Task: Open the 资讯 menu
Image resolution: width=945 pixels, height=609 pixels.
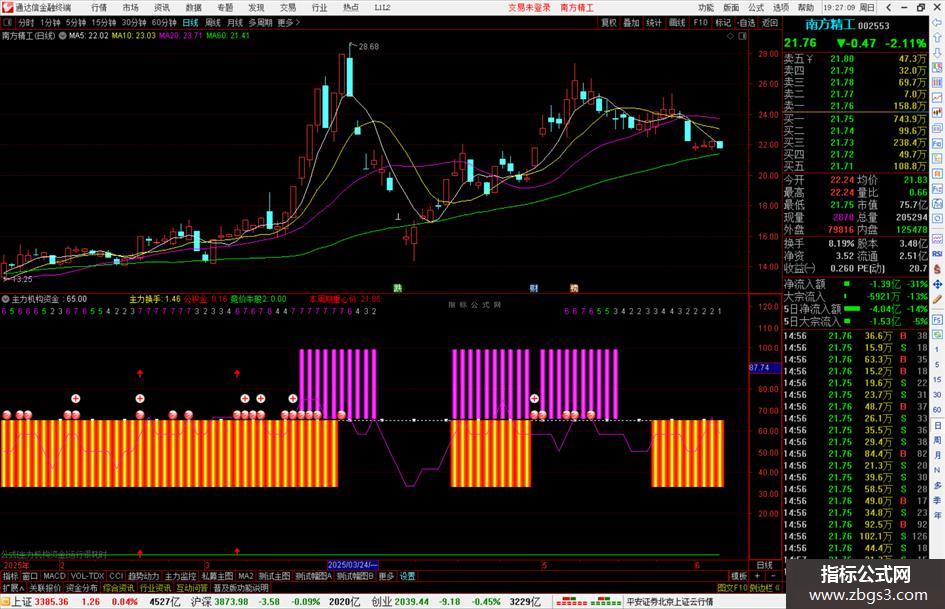Action: pos(162,8)
